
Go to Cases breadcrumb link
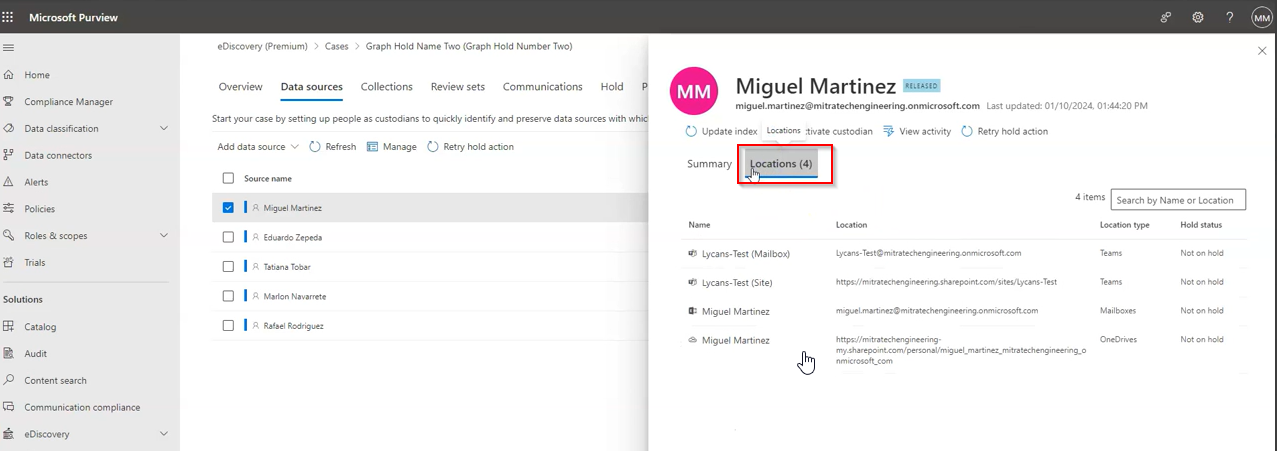(x=337, y=46)
